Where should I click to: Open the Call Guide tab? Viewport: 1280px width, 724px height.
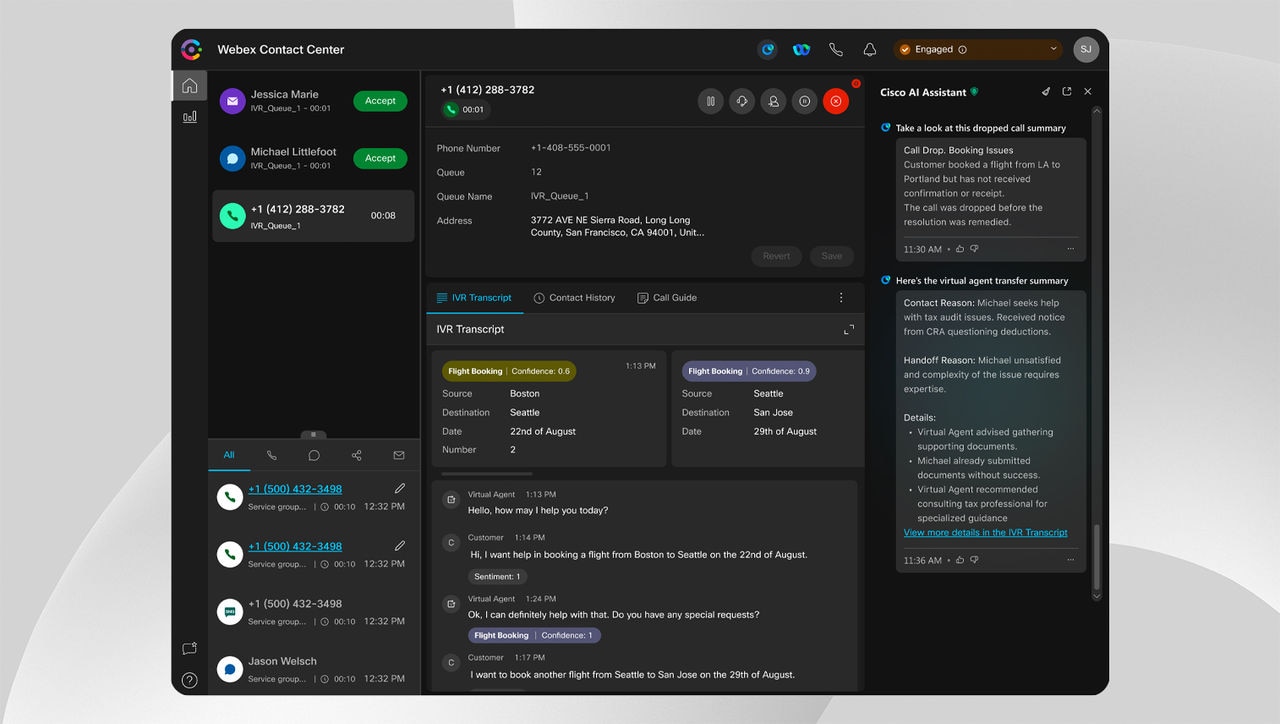pos(666,297)
